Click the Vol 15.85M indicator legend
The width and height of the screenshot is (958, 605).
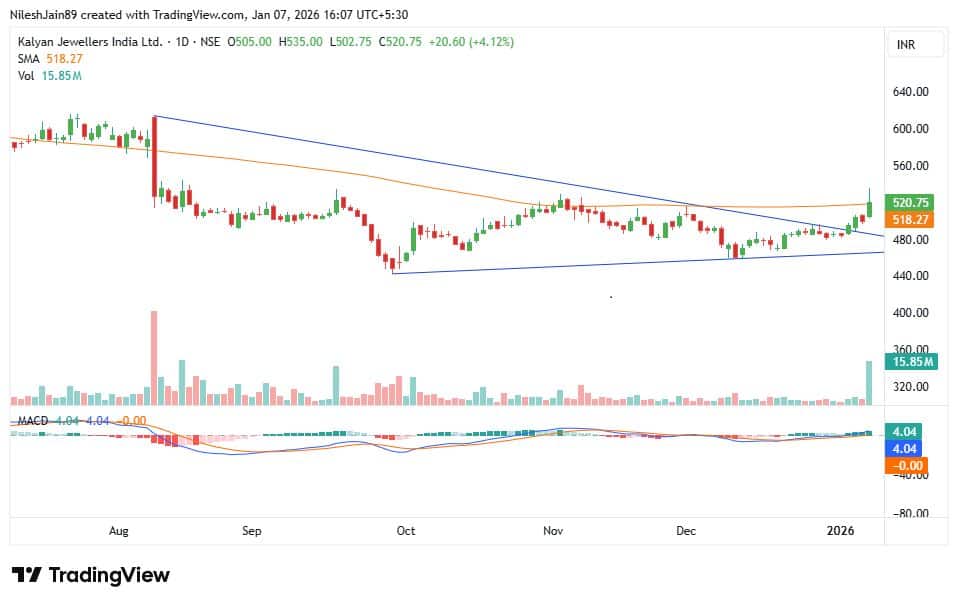point(40,75)
